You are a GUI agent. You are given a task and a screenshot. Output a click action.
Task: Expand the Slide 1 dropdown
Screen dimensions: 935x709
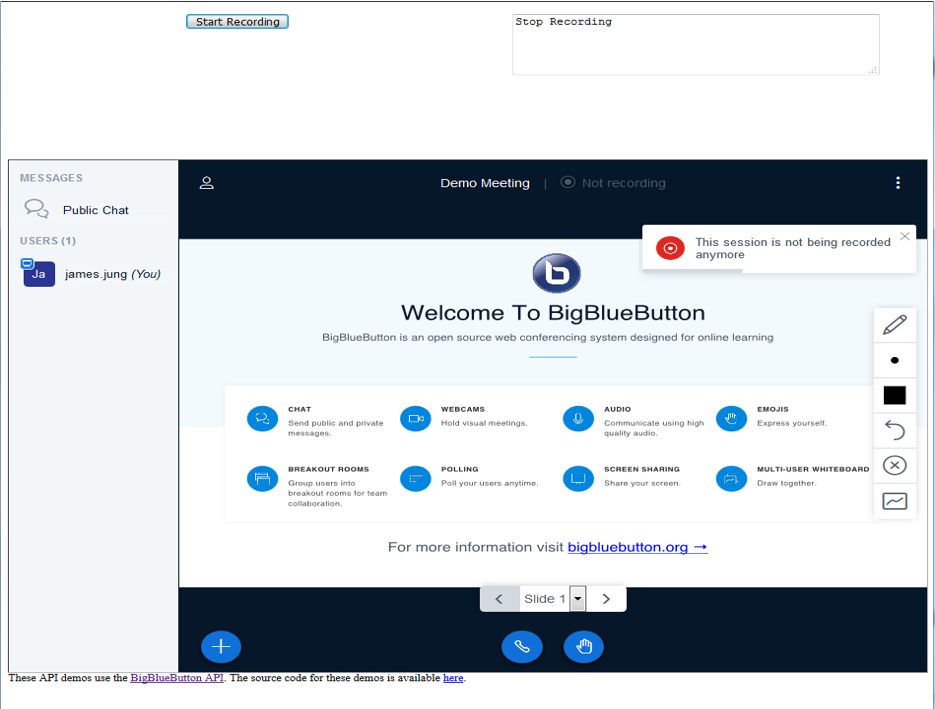pos(577,599)
